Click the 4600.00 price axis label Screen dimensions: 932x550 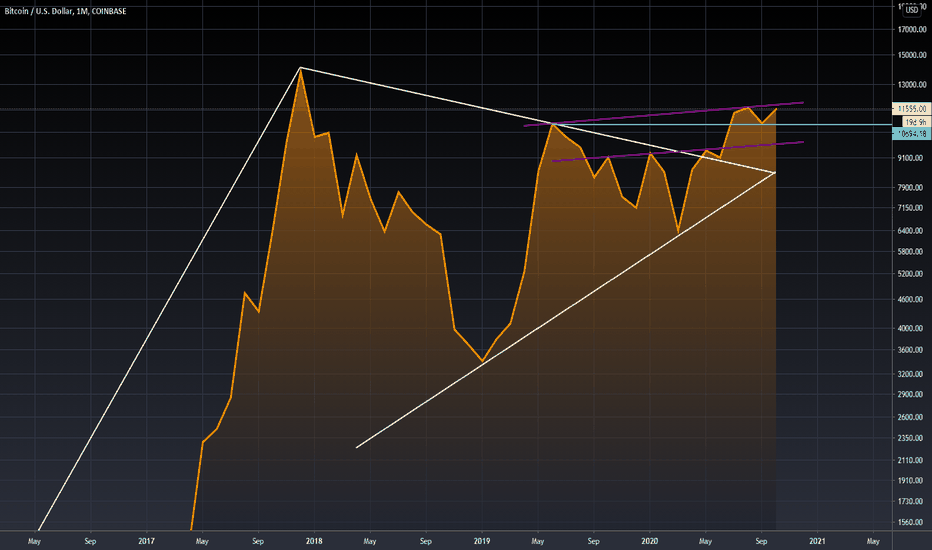tap(912, 300)
